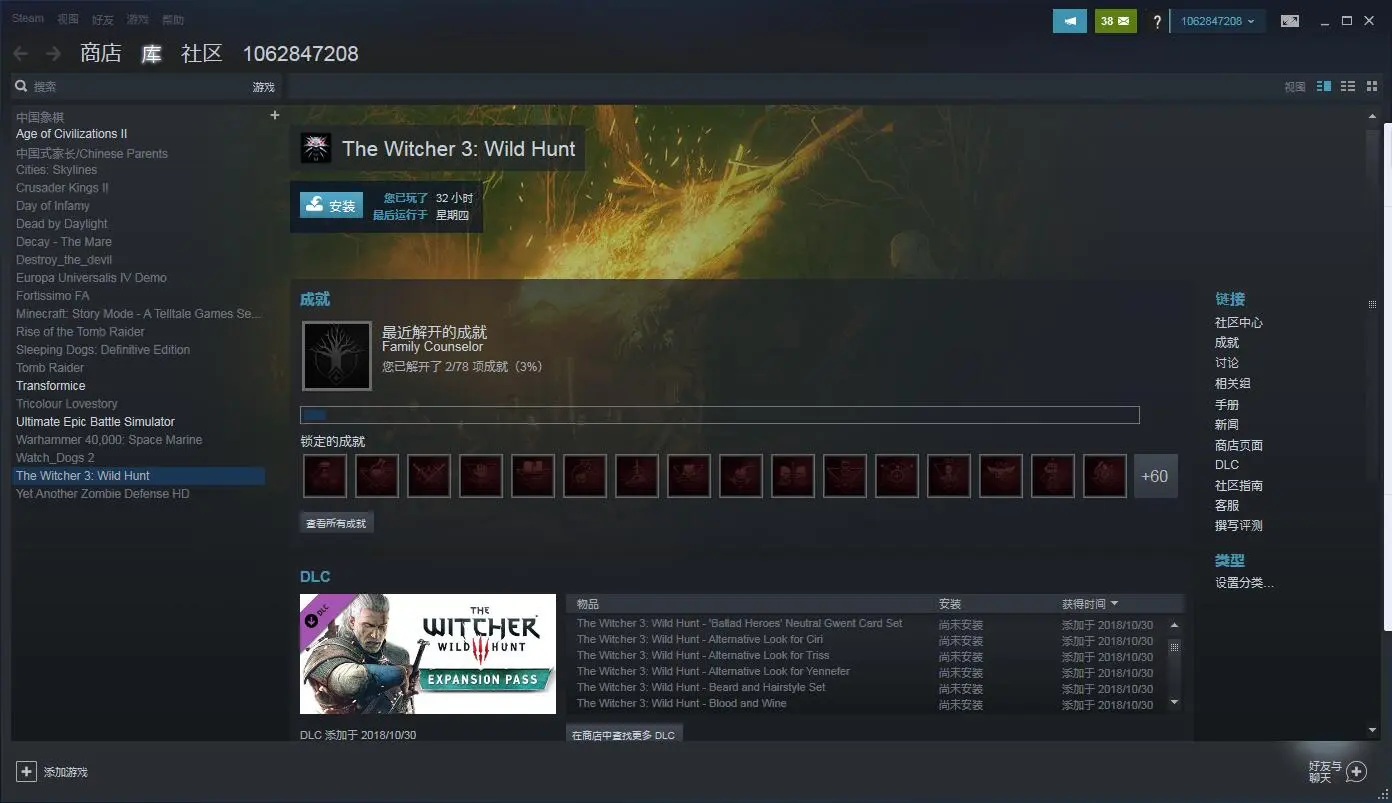
Task: Open the Family Counselor achievement icon
Action: [x=337, y=356]
